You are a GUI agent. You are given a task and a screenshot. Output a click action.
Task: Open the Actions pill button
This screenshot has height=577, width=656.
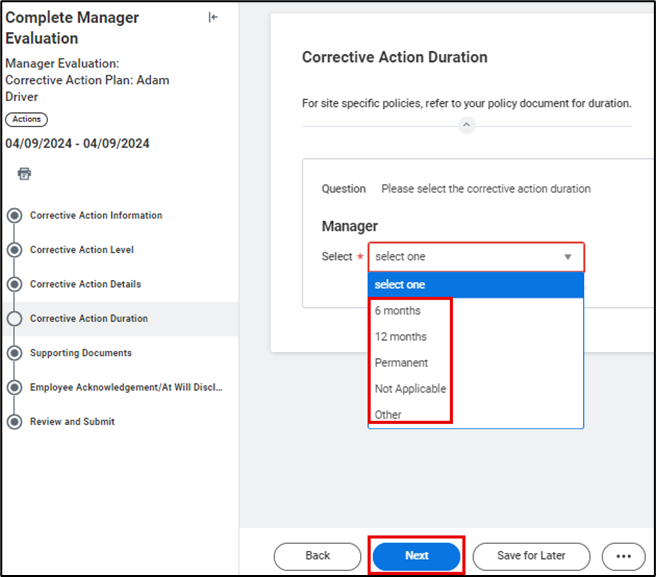[26, 119]
